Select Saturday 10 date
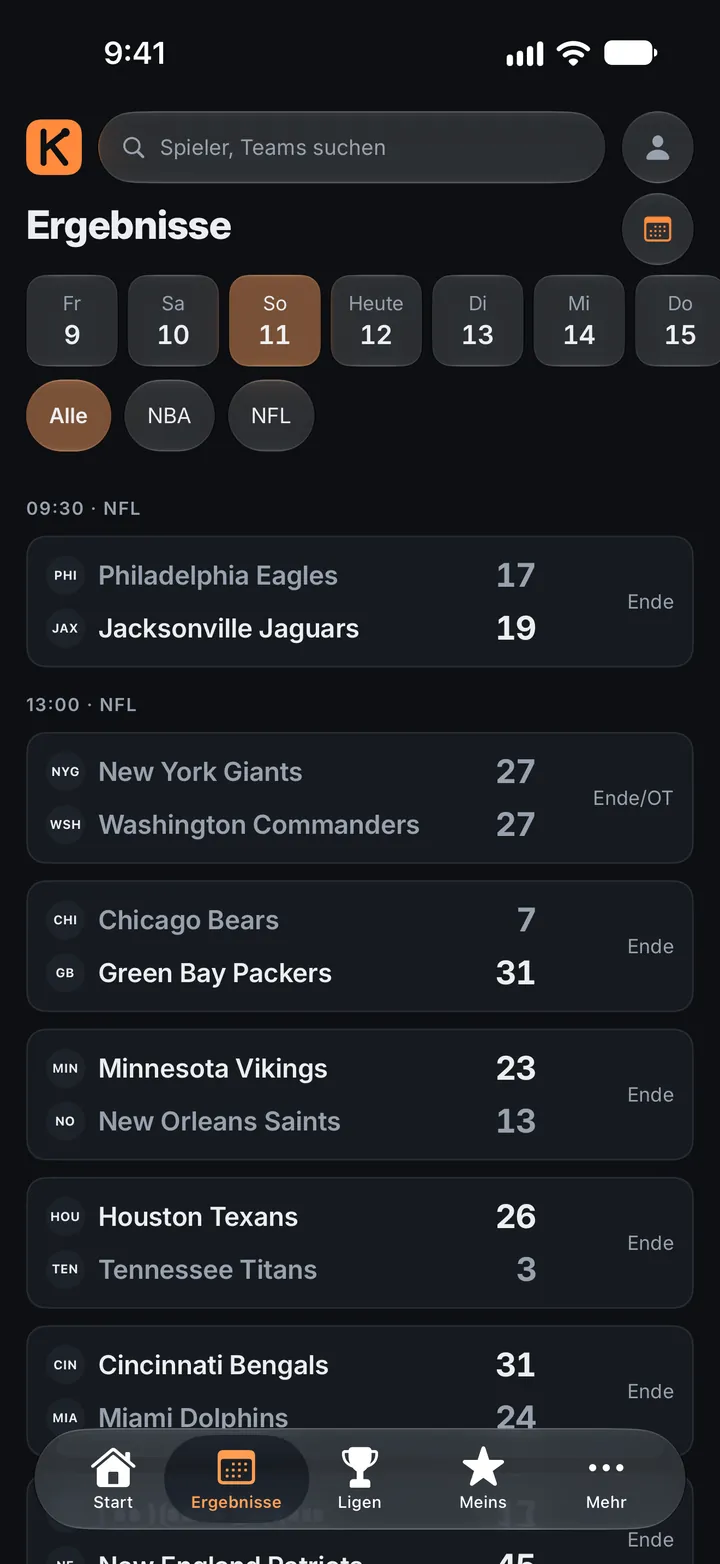Screen dimensions: 720x1564 pyautogui.click(x=173, y=320)
